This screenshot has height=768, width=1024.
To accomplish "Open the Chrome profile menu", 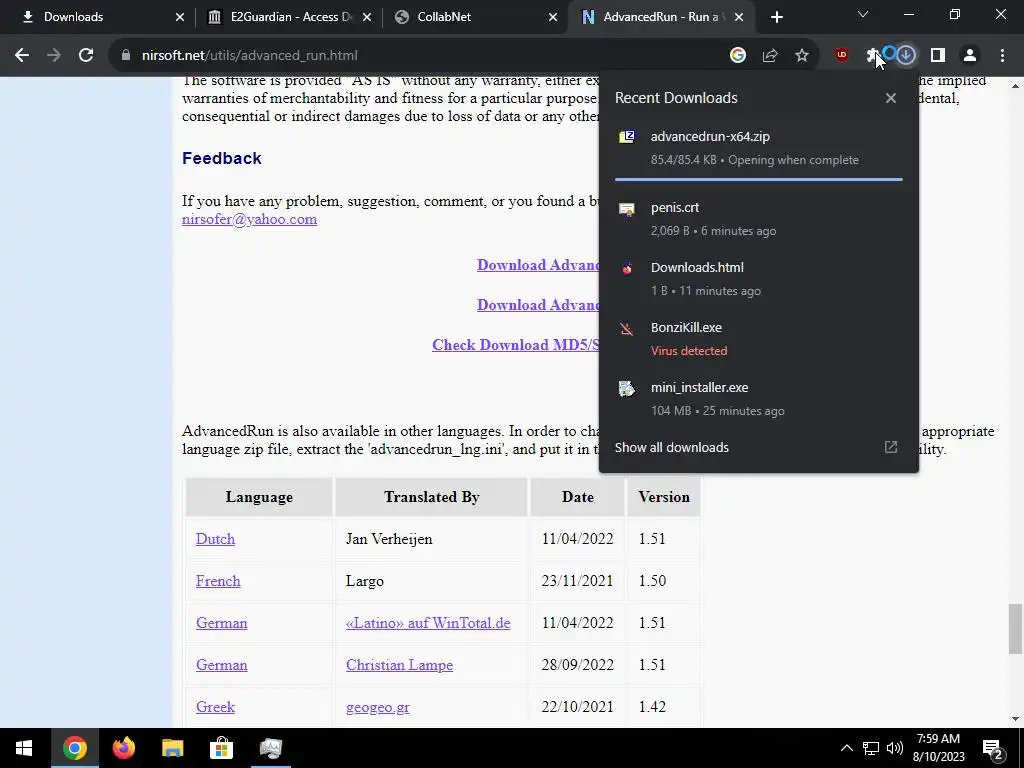I will 970,56.
